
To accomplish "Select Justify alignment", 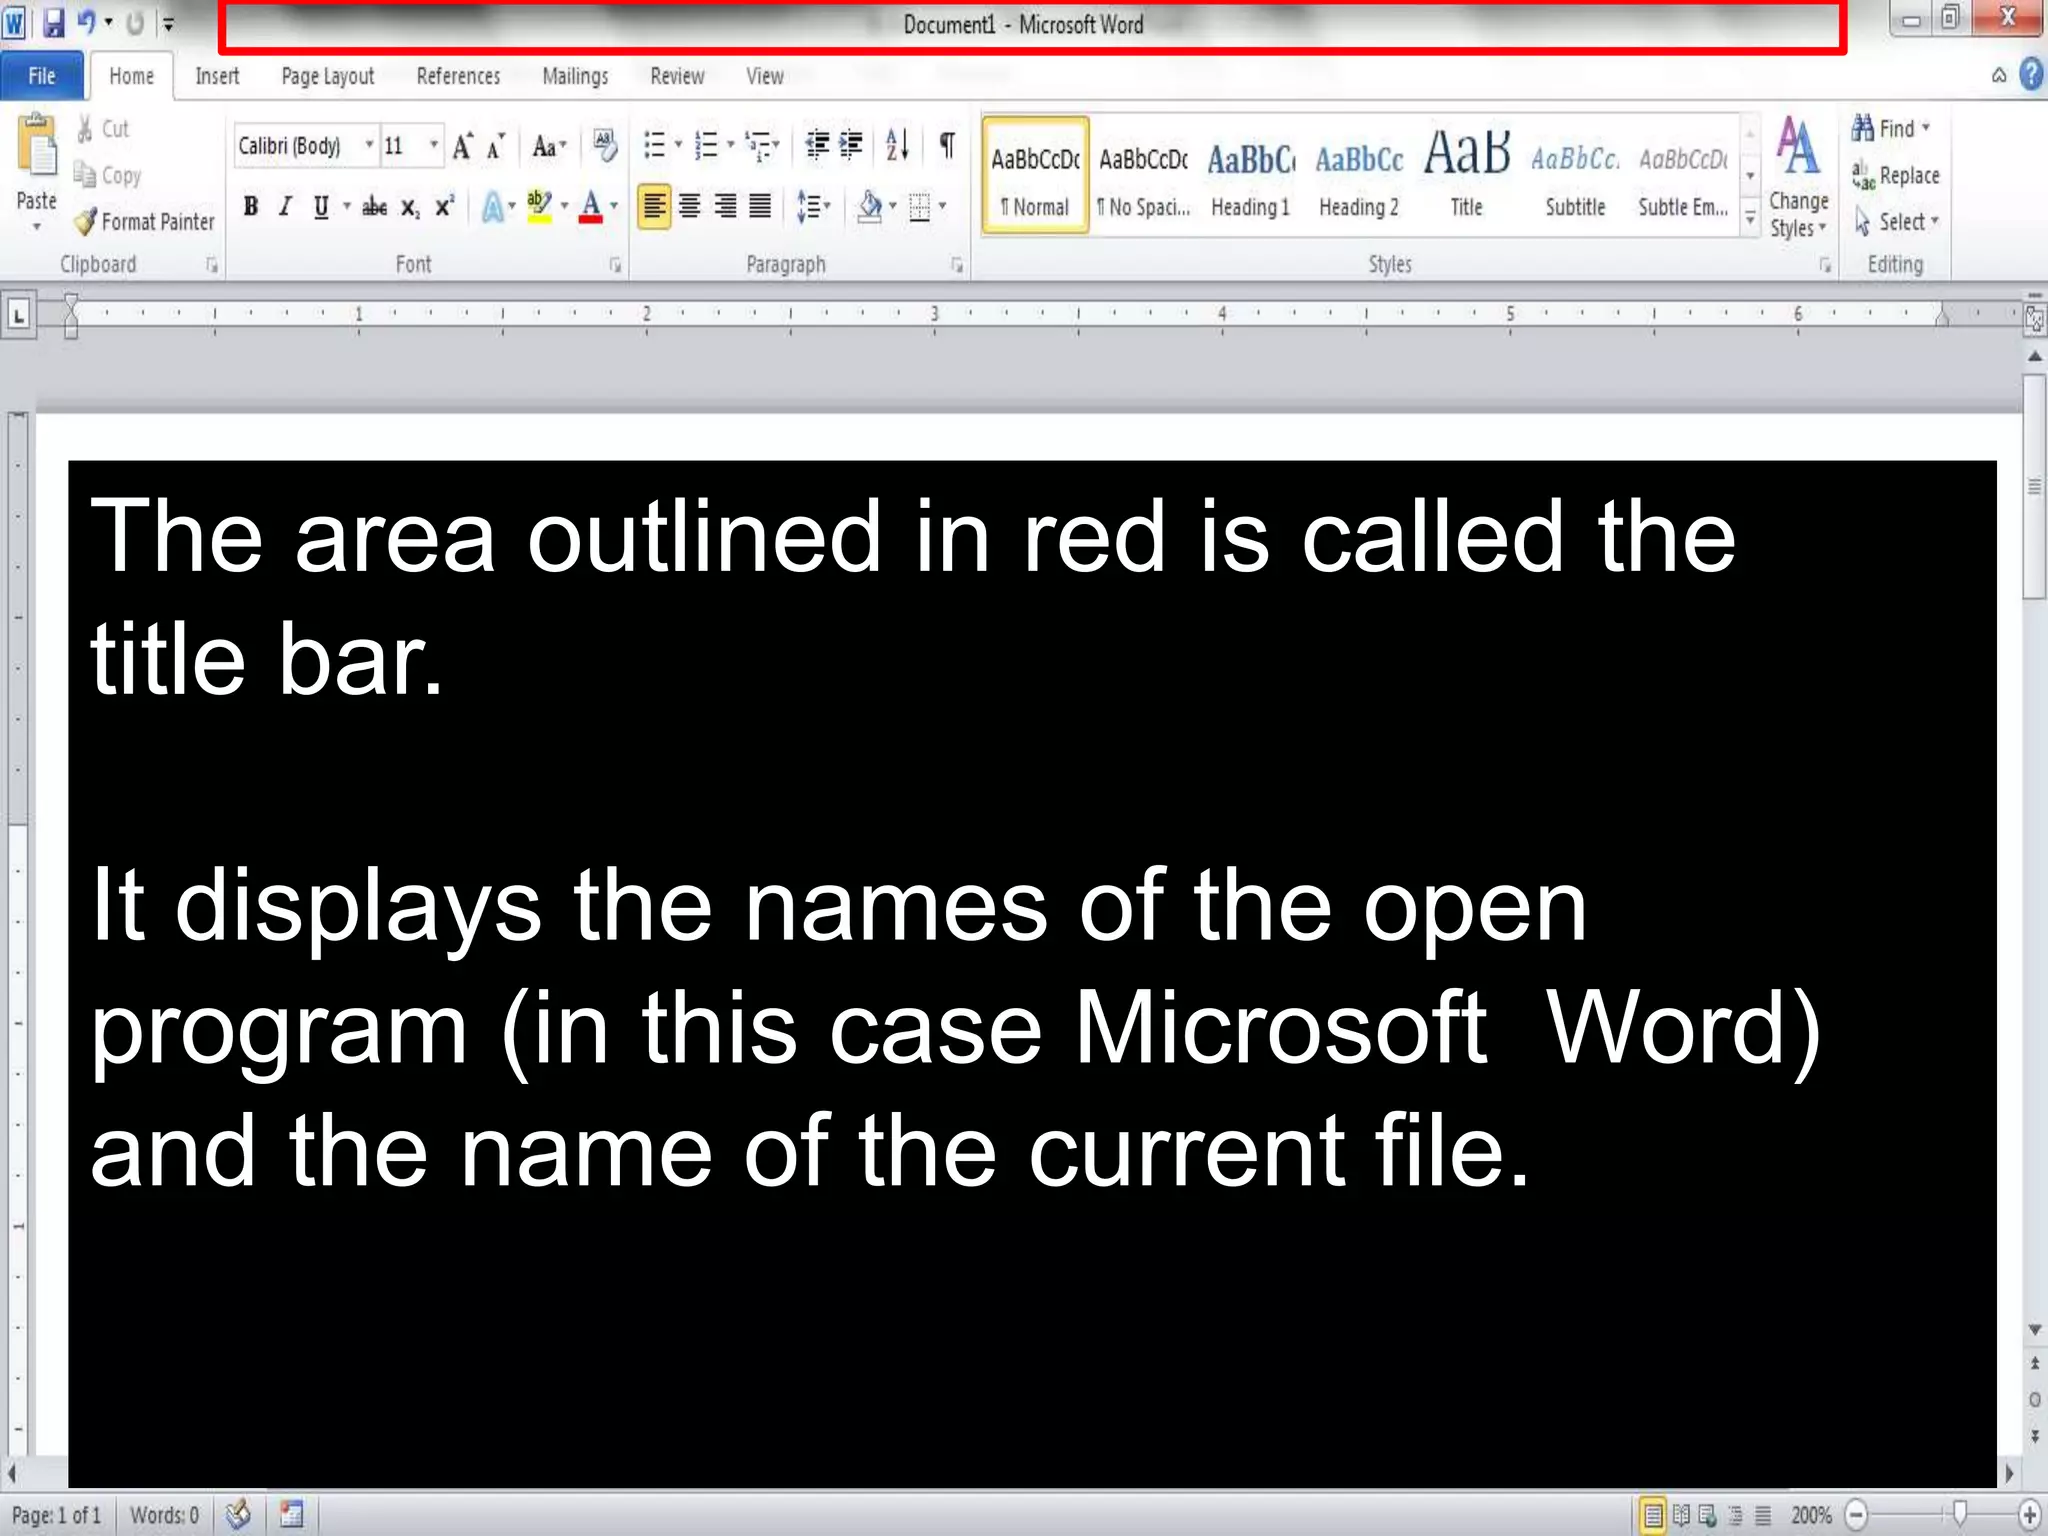I will pyautogui.click(x=761, y=207).
